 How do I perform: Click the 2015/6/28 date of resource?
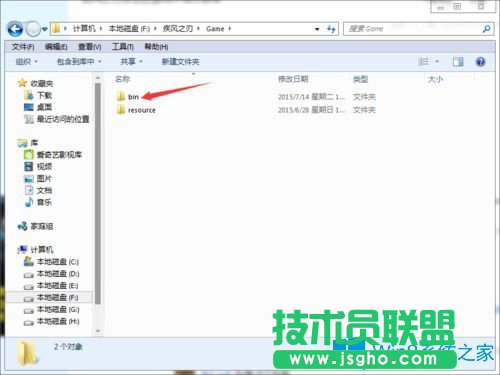pos(311,110)
